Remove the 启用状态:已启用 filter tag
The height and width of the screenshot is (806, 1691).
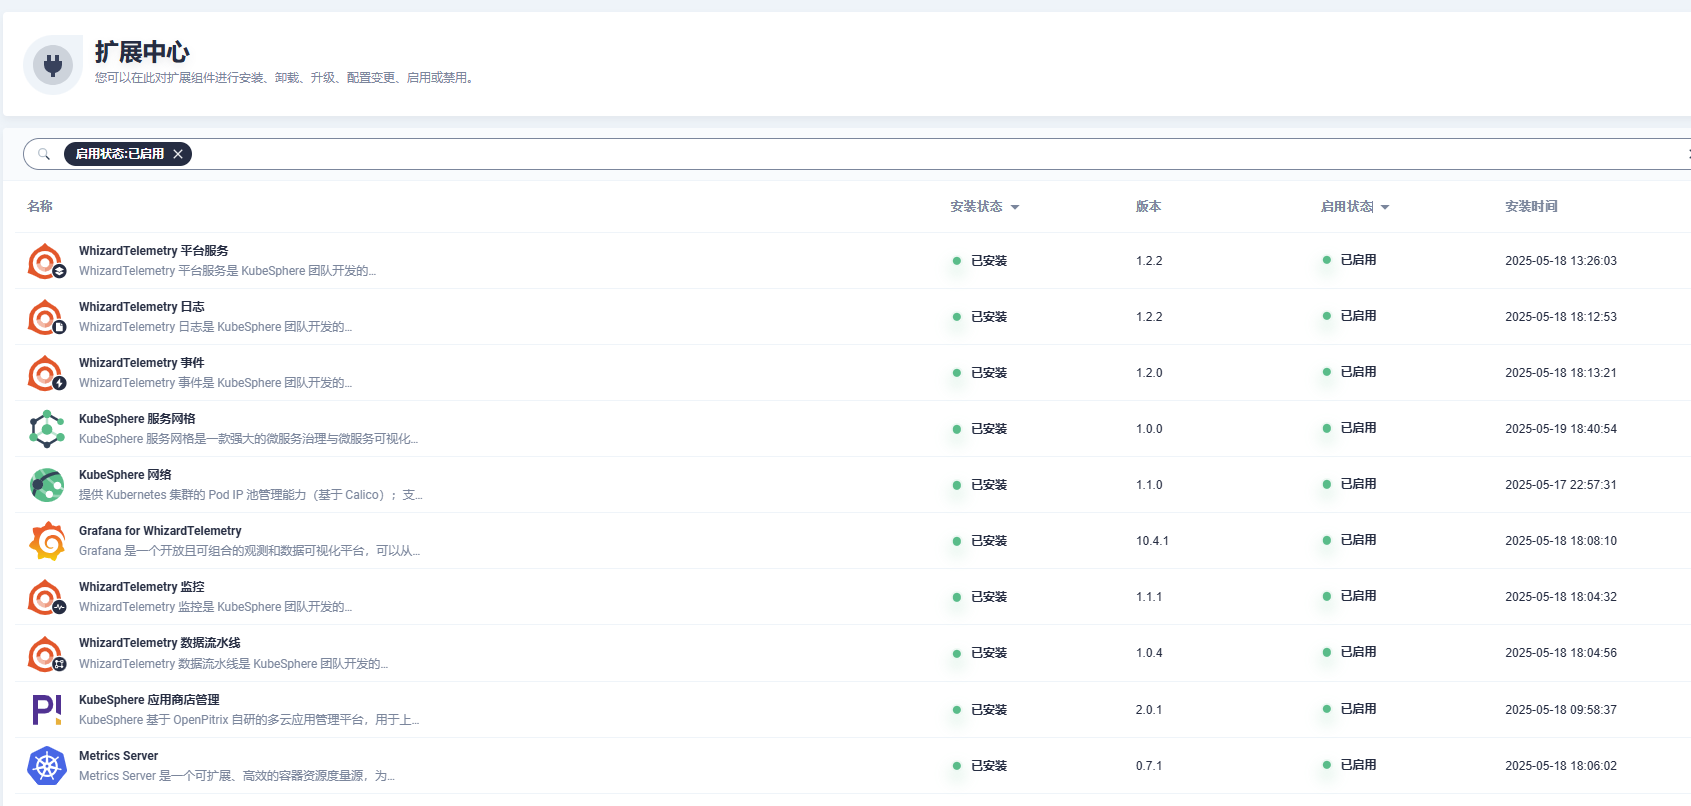[178, 154]
